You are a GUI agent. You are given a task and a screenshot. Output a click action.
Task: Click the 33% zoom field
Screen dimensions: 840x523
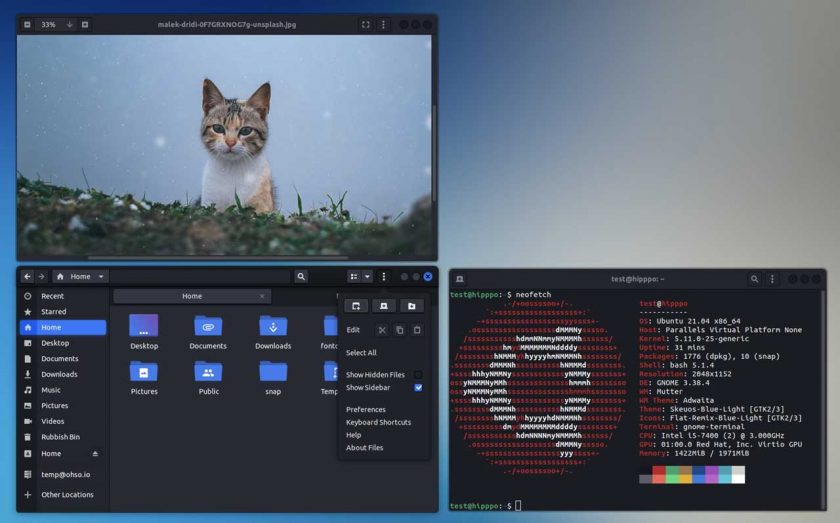[48, 25]
